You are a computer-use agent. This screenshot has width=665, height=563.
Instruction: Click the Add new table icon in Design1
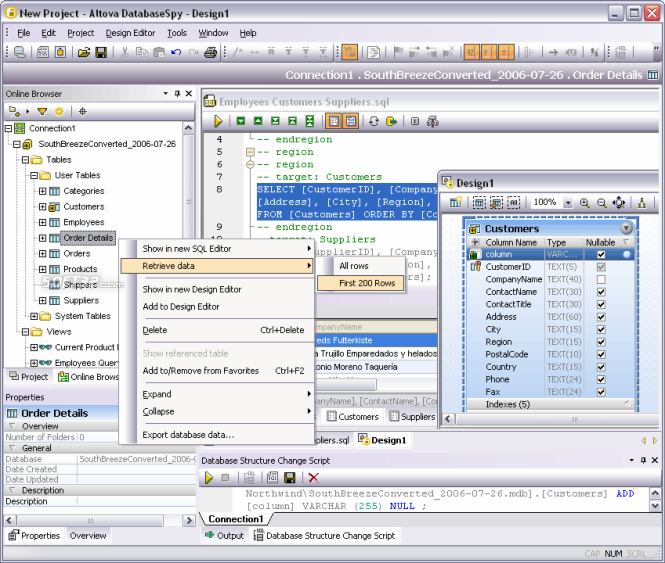[456, 203]
